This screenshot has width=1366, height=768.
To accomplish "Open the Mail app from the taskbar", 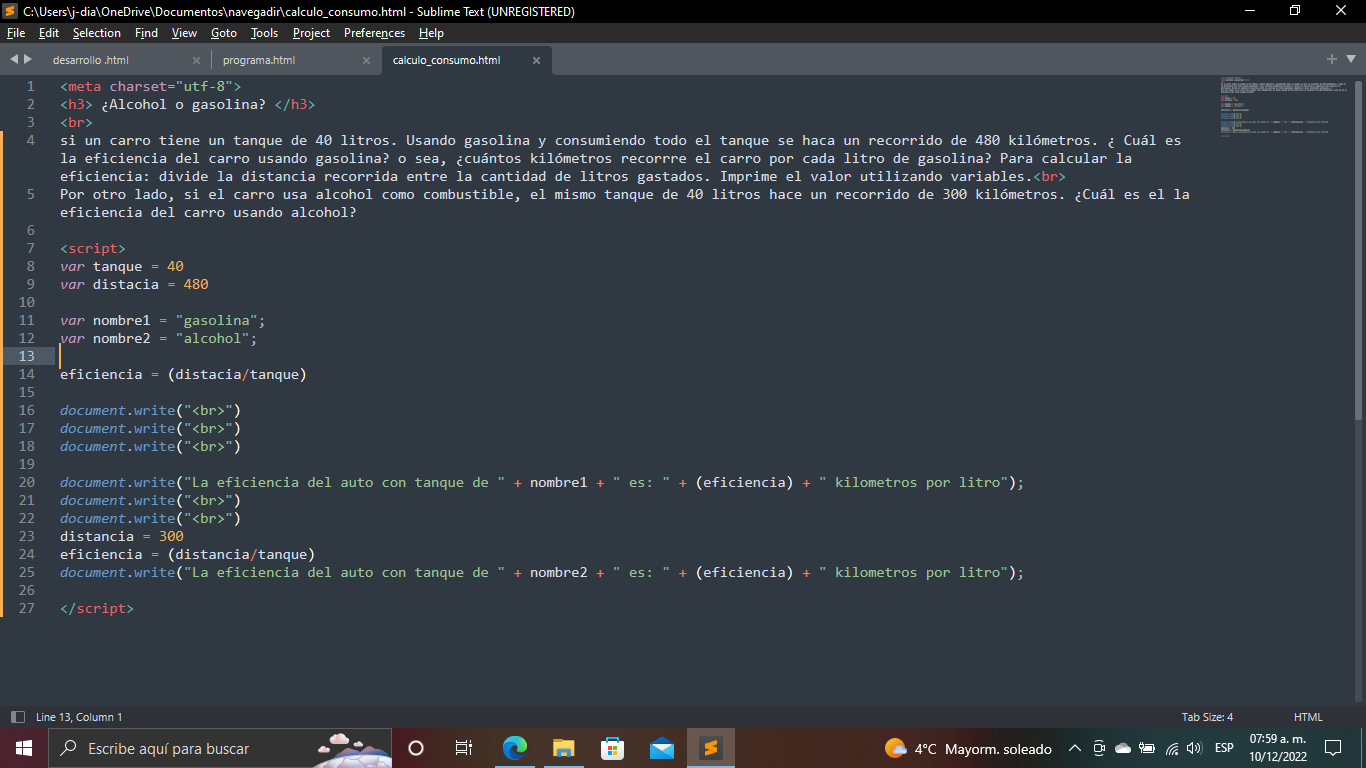I will (661, 748).
